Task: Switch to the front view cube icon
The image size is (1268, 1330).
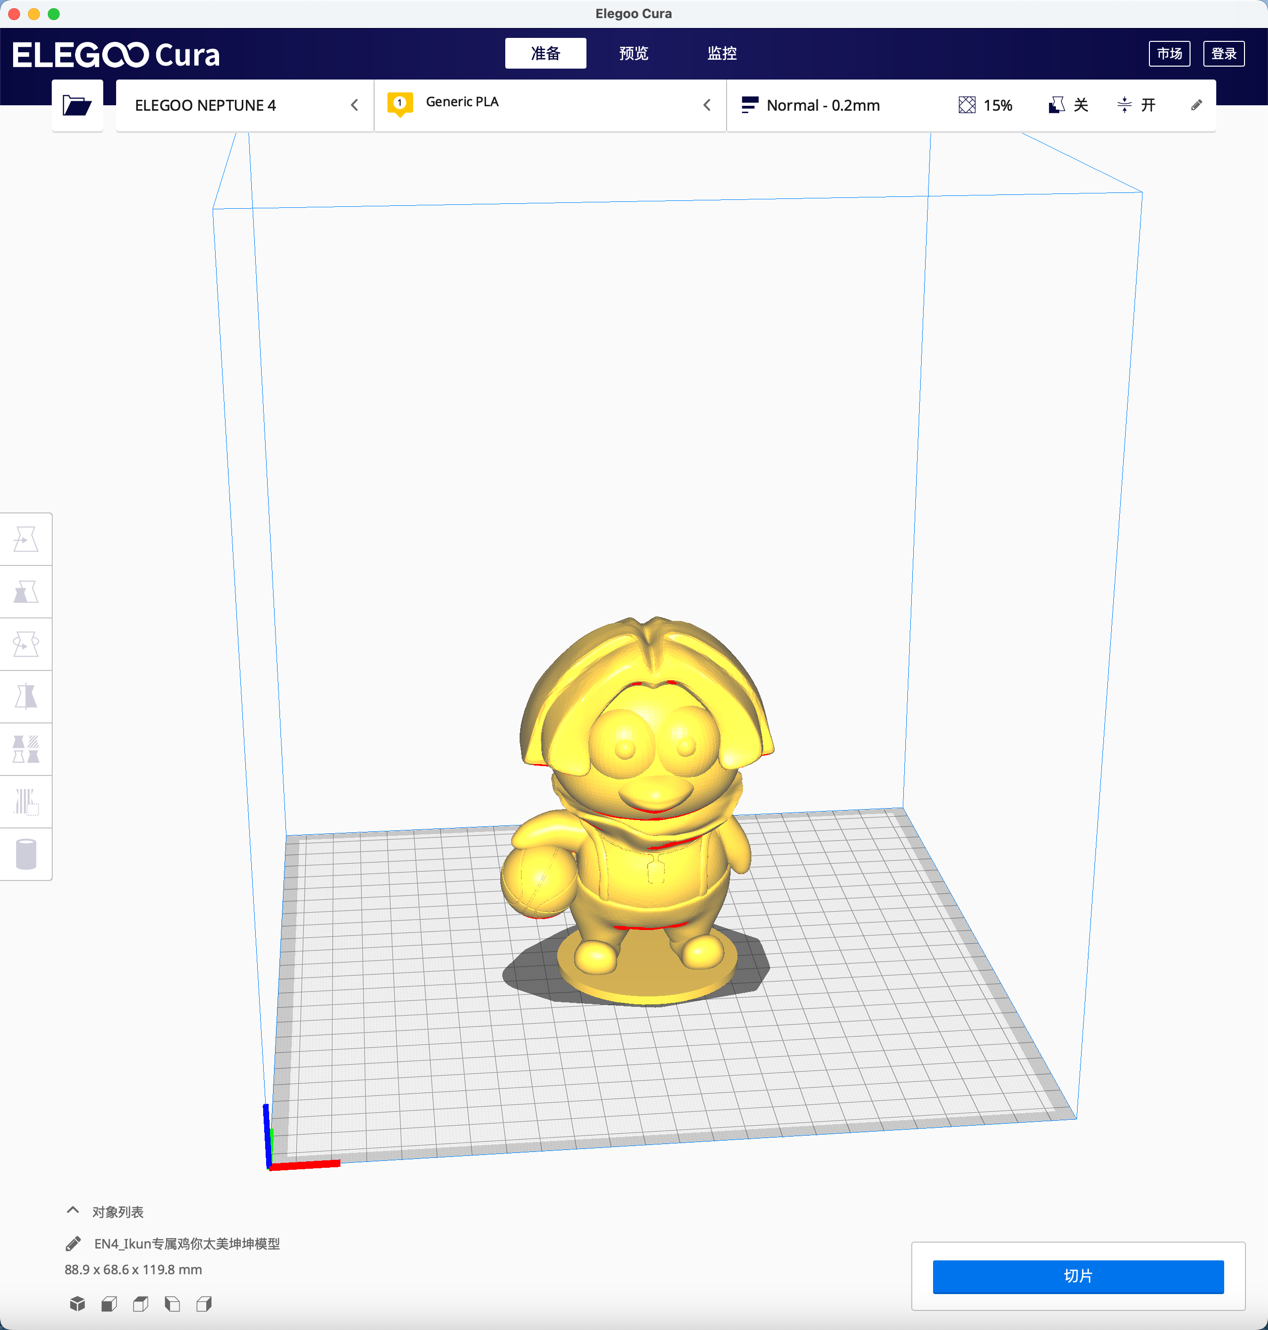Action: coord(109,1304)
